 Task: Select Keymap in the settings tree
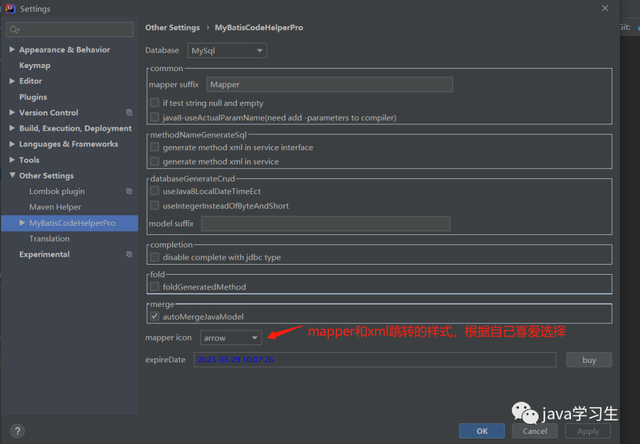tap(35, 65)
